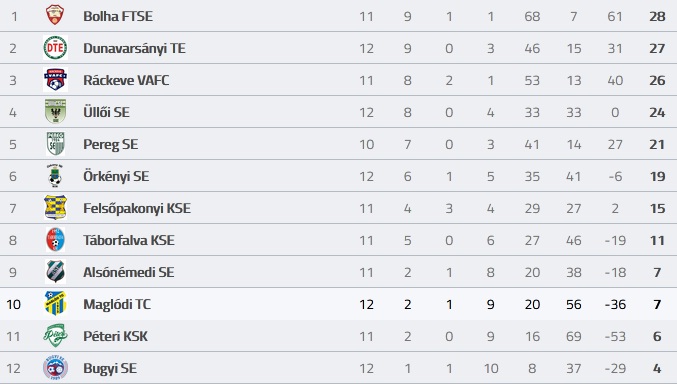Image resolution: width=677 pixels, height=384 pixels.
Task: Open the Péteri KSK team link
Action: point(115,336)
